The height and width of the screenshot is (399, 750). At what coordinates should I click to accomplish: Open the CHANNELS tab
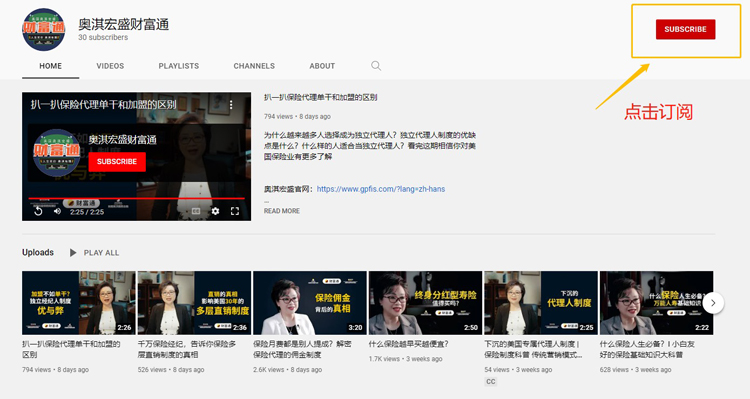click(x=254, y=66)
